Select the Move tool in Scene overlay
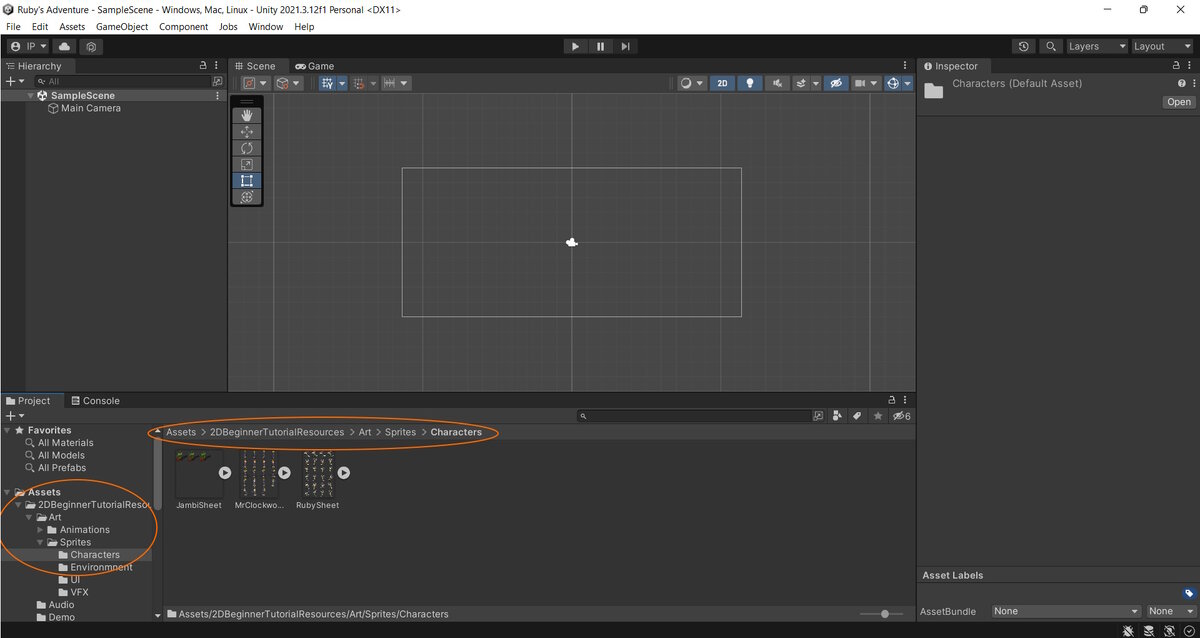The height and width of the screenshot is (638, 1200). point(247,132)
